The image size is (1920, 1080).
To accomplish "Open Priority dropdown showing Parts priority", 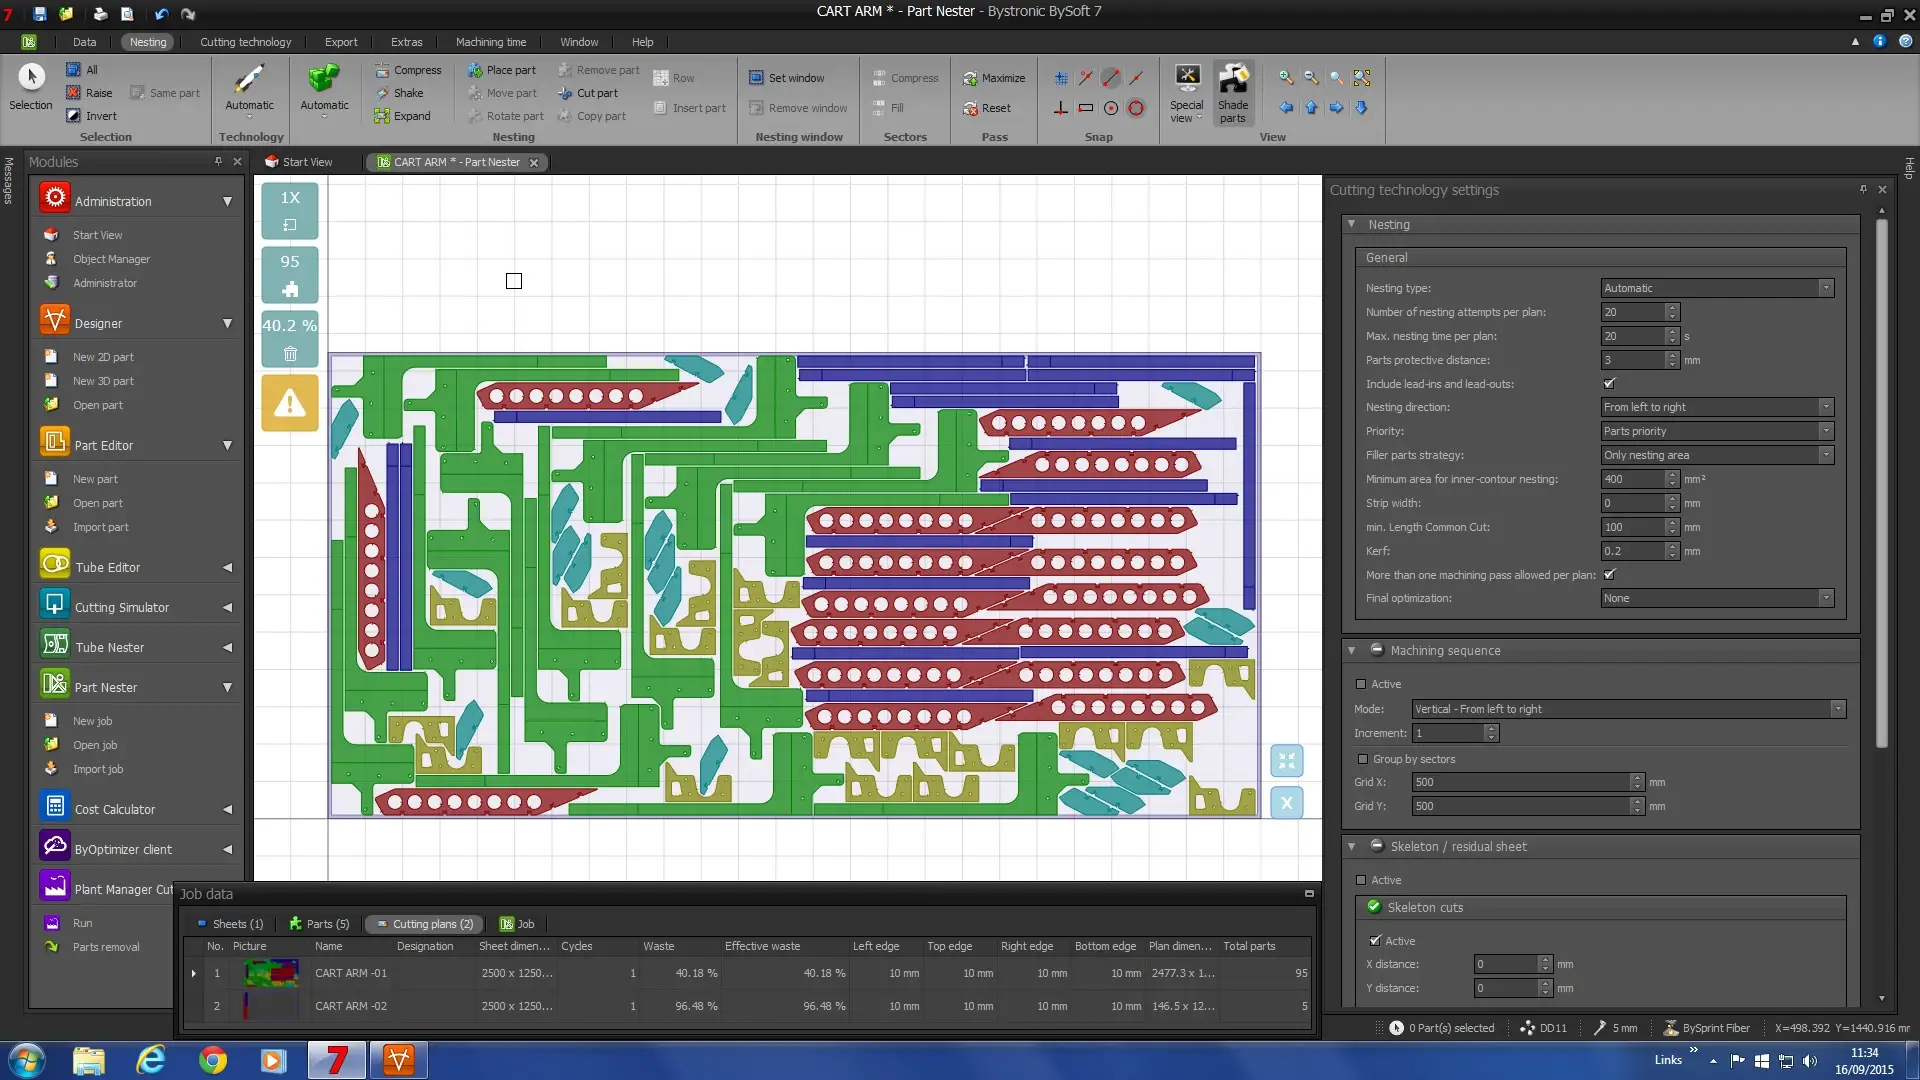I will [1717, 431].
